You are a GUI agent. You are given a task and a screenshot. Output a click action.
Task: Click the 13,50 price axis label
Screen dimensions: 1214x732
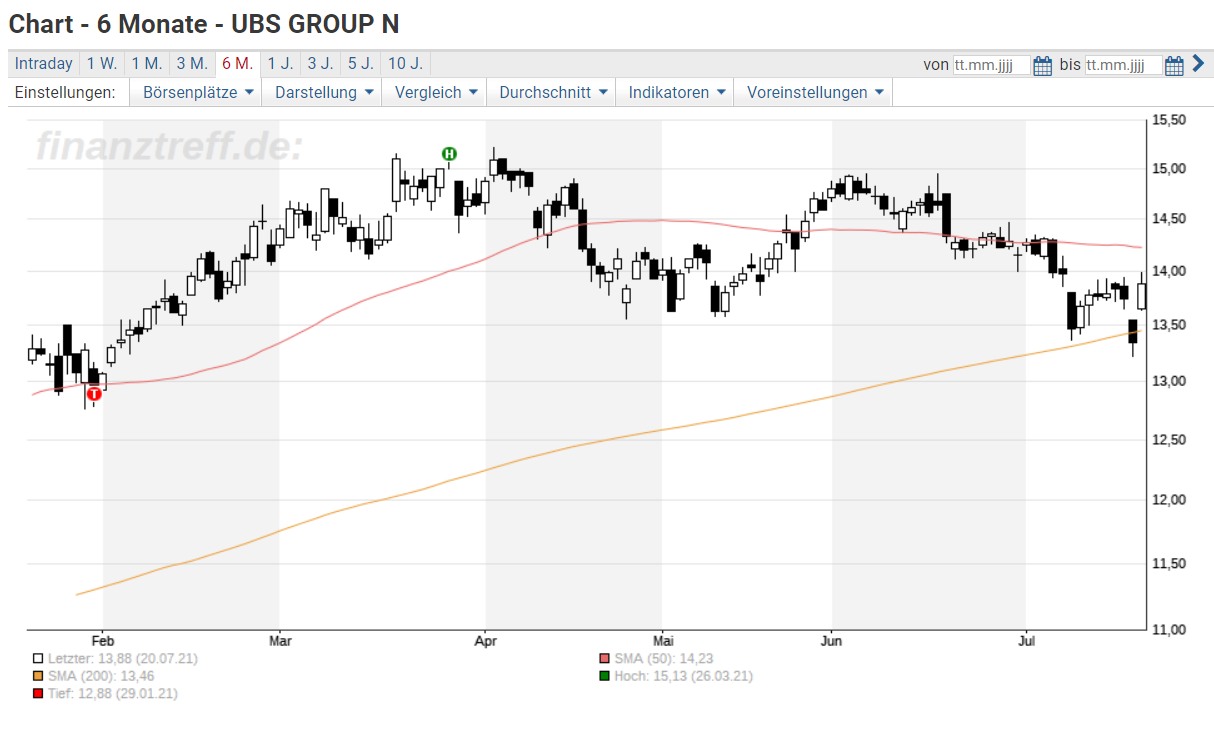click(x=1169, y=325)
